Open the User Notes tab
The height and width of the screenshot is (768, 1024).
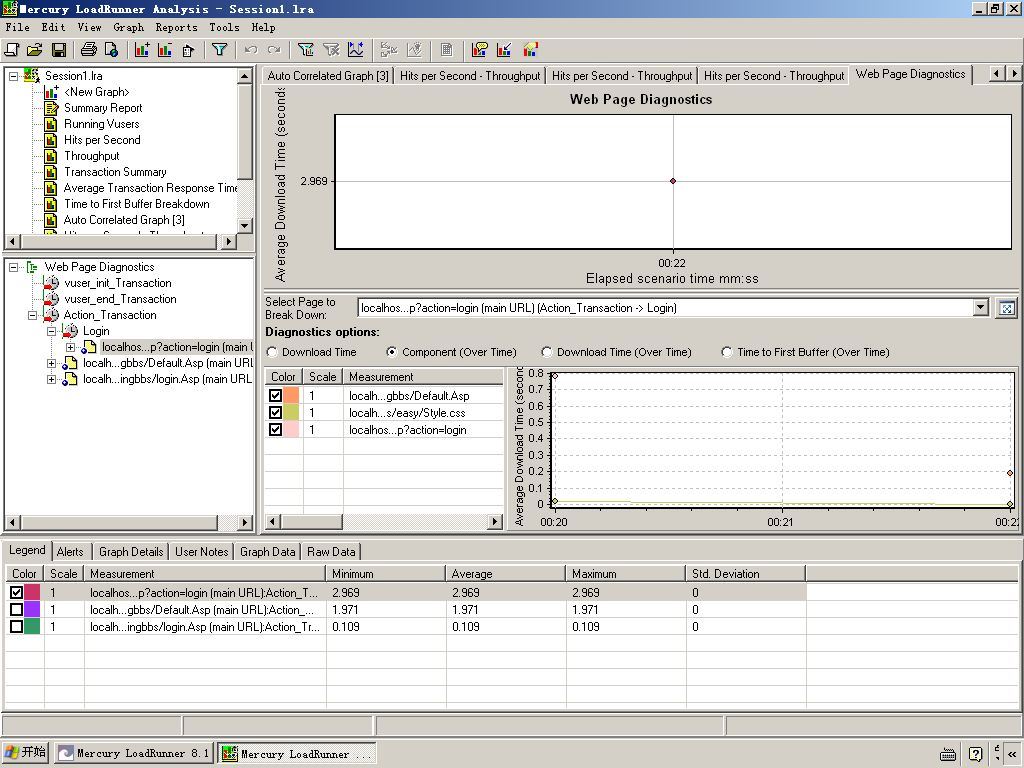[x=202, y=552]
